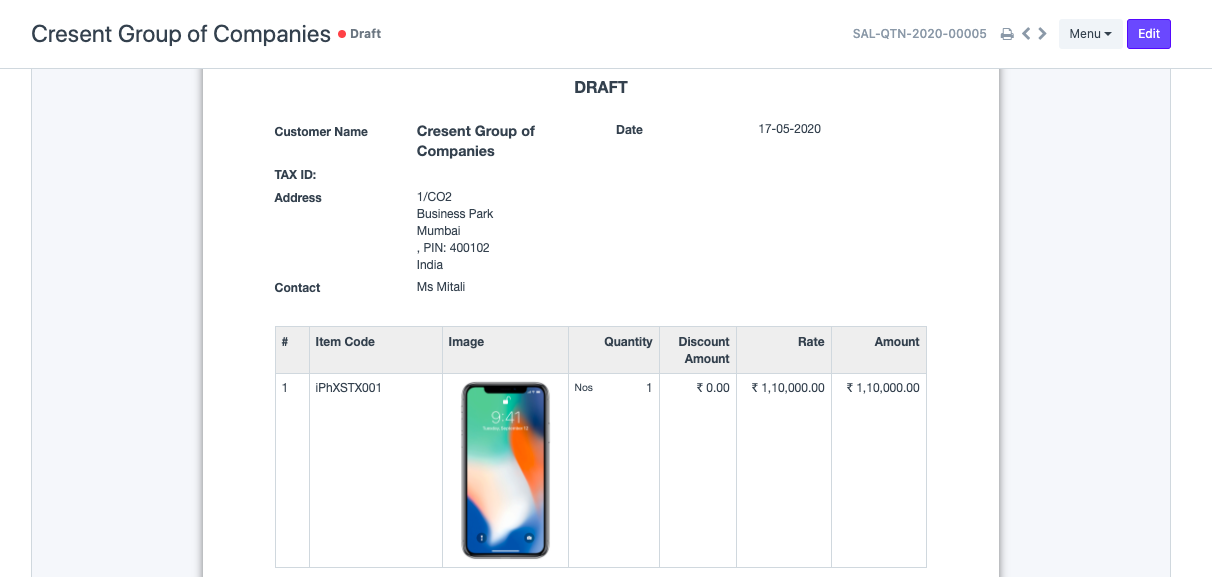1212x577 pixels.
Task: Open the Menu dropdown
Action: pos(1090,34)
